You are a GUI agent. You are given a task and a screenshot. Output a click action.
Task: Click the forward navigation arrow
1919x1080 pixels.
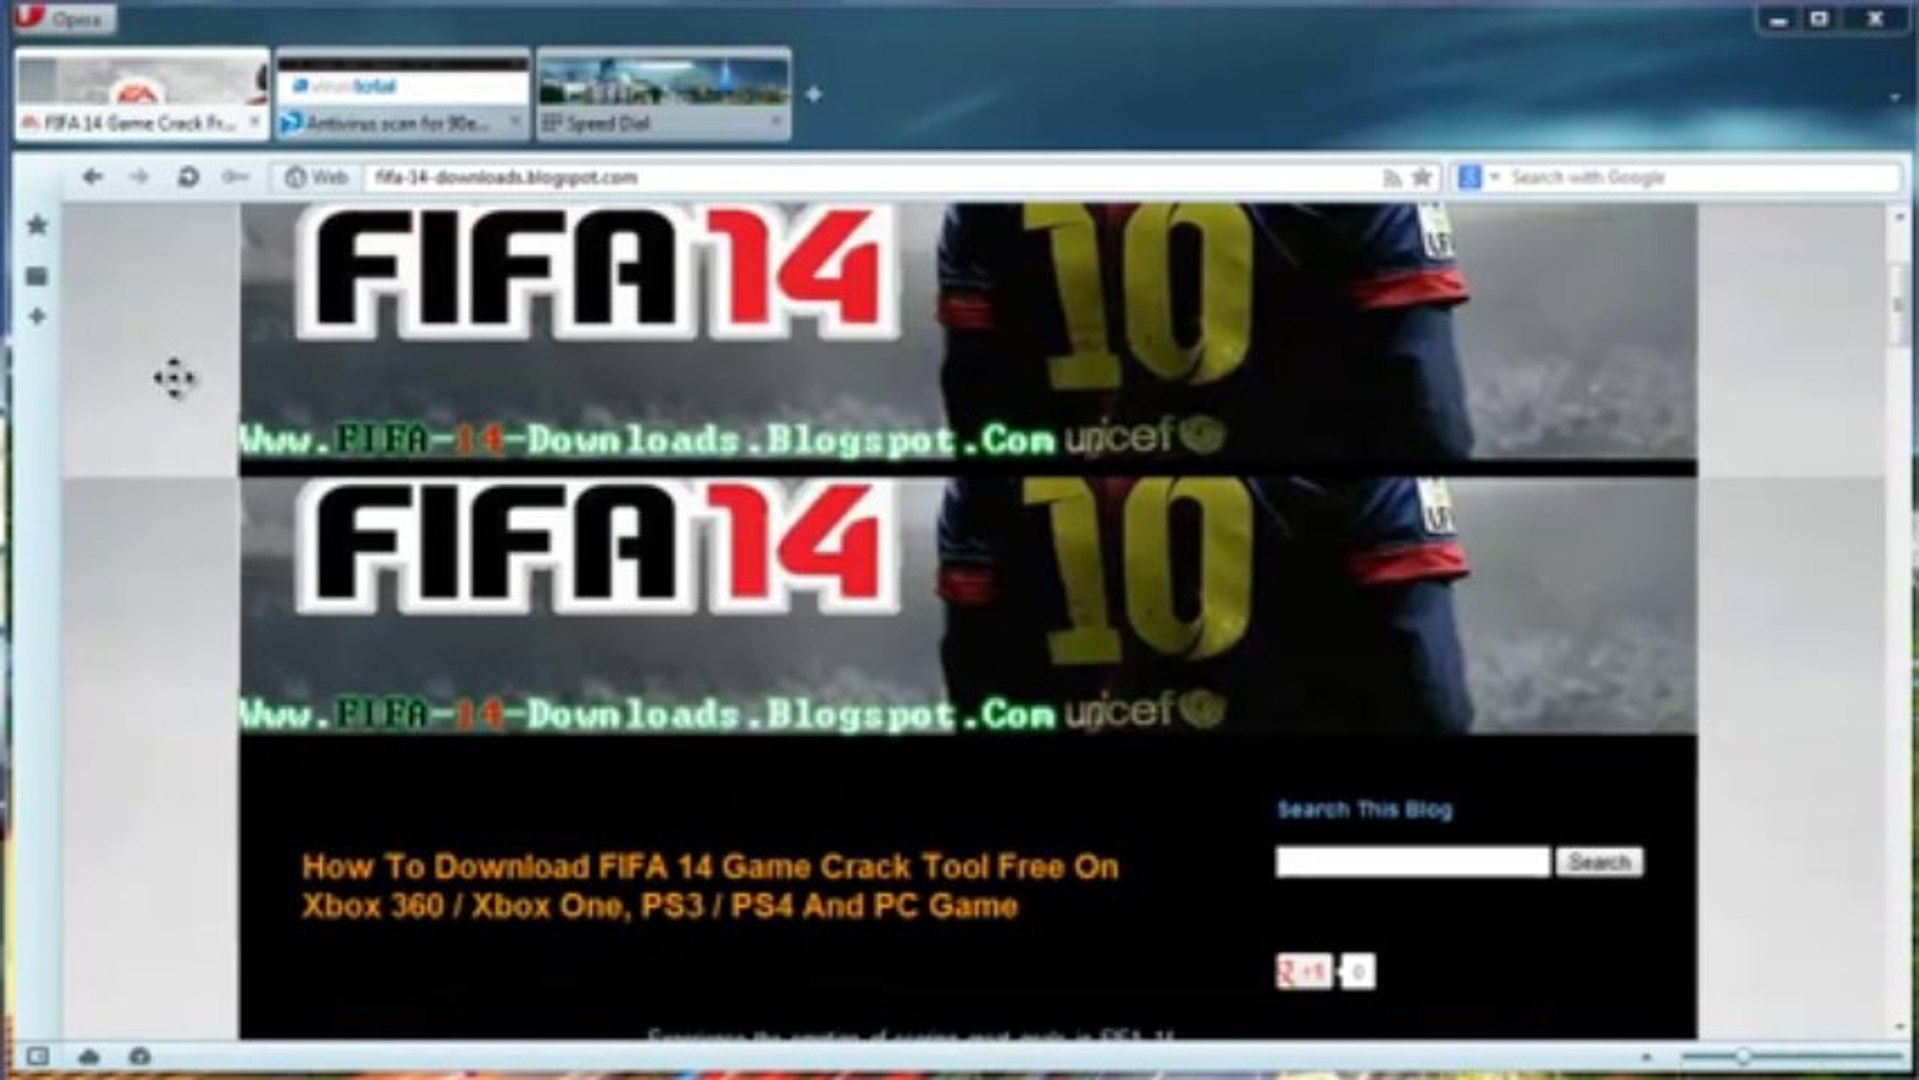pos(139,177)
